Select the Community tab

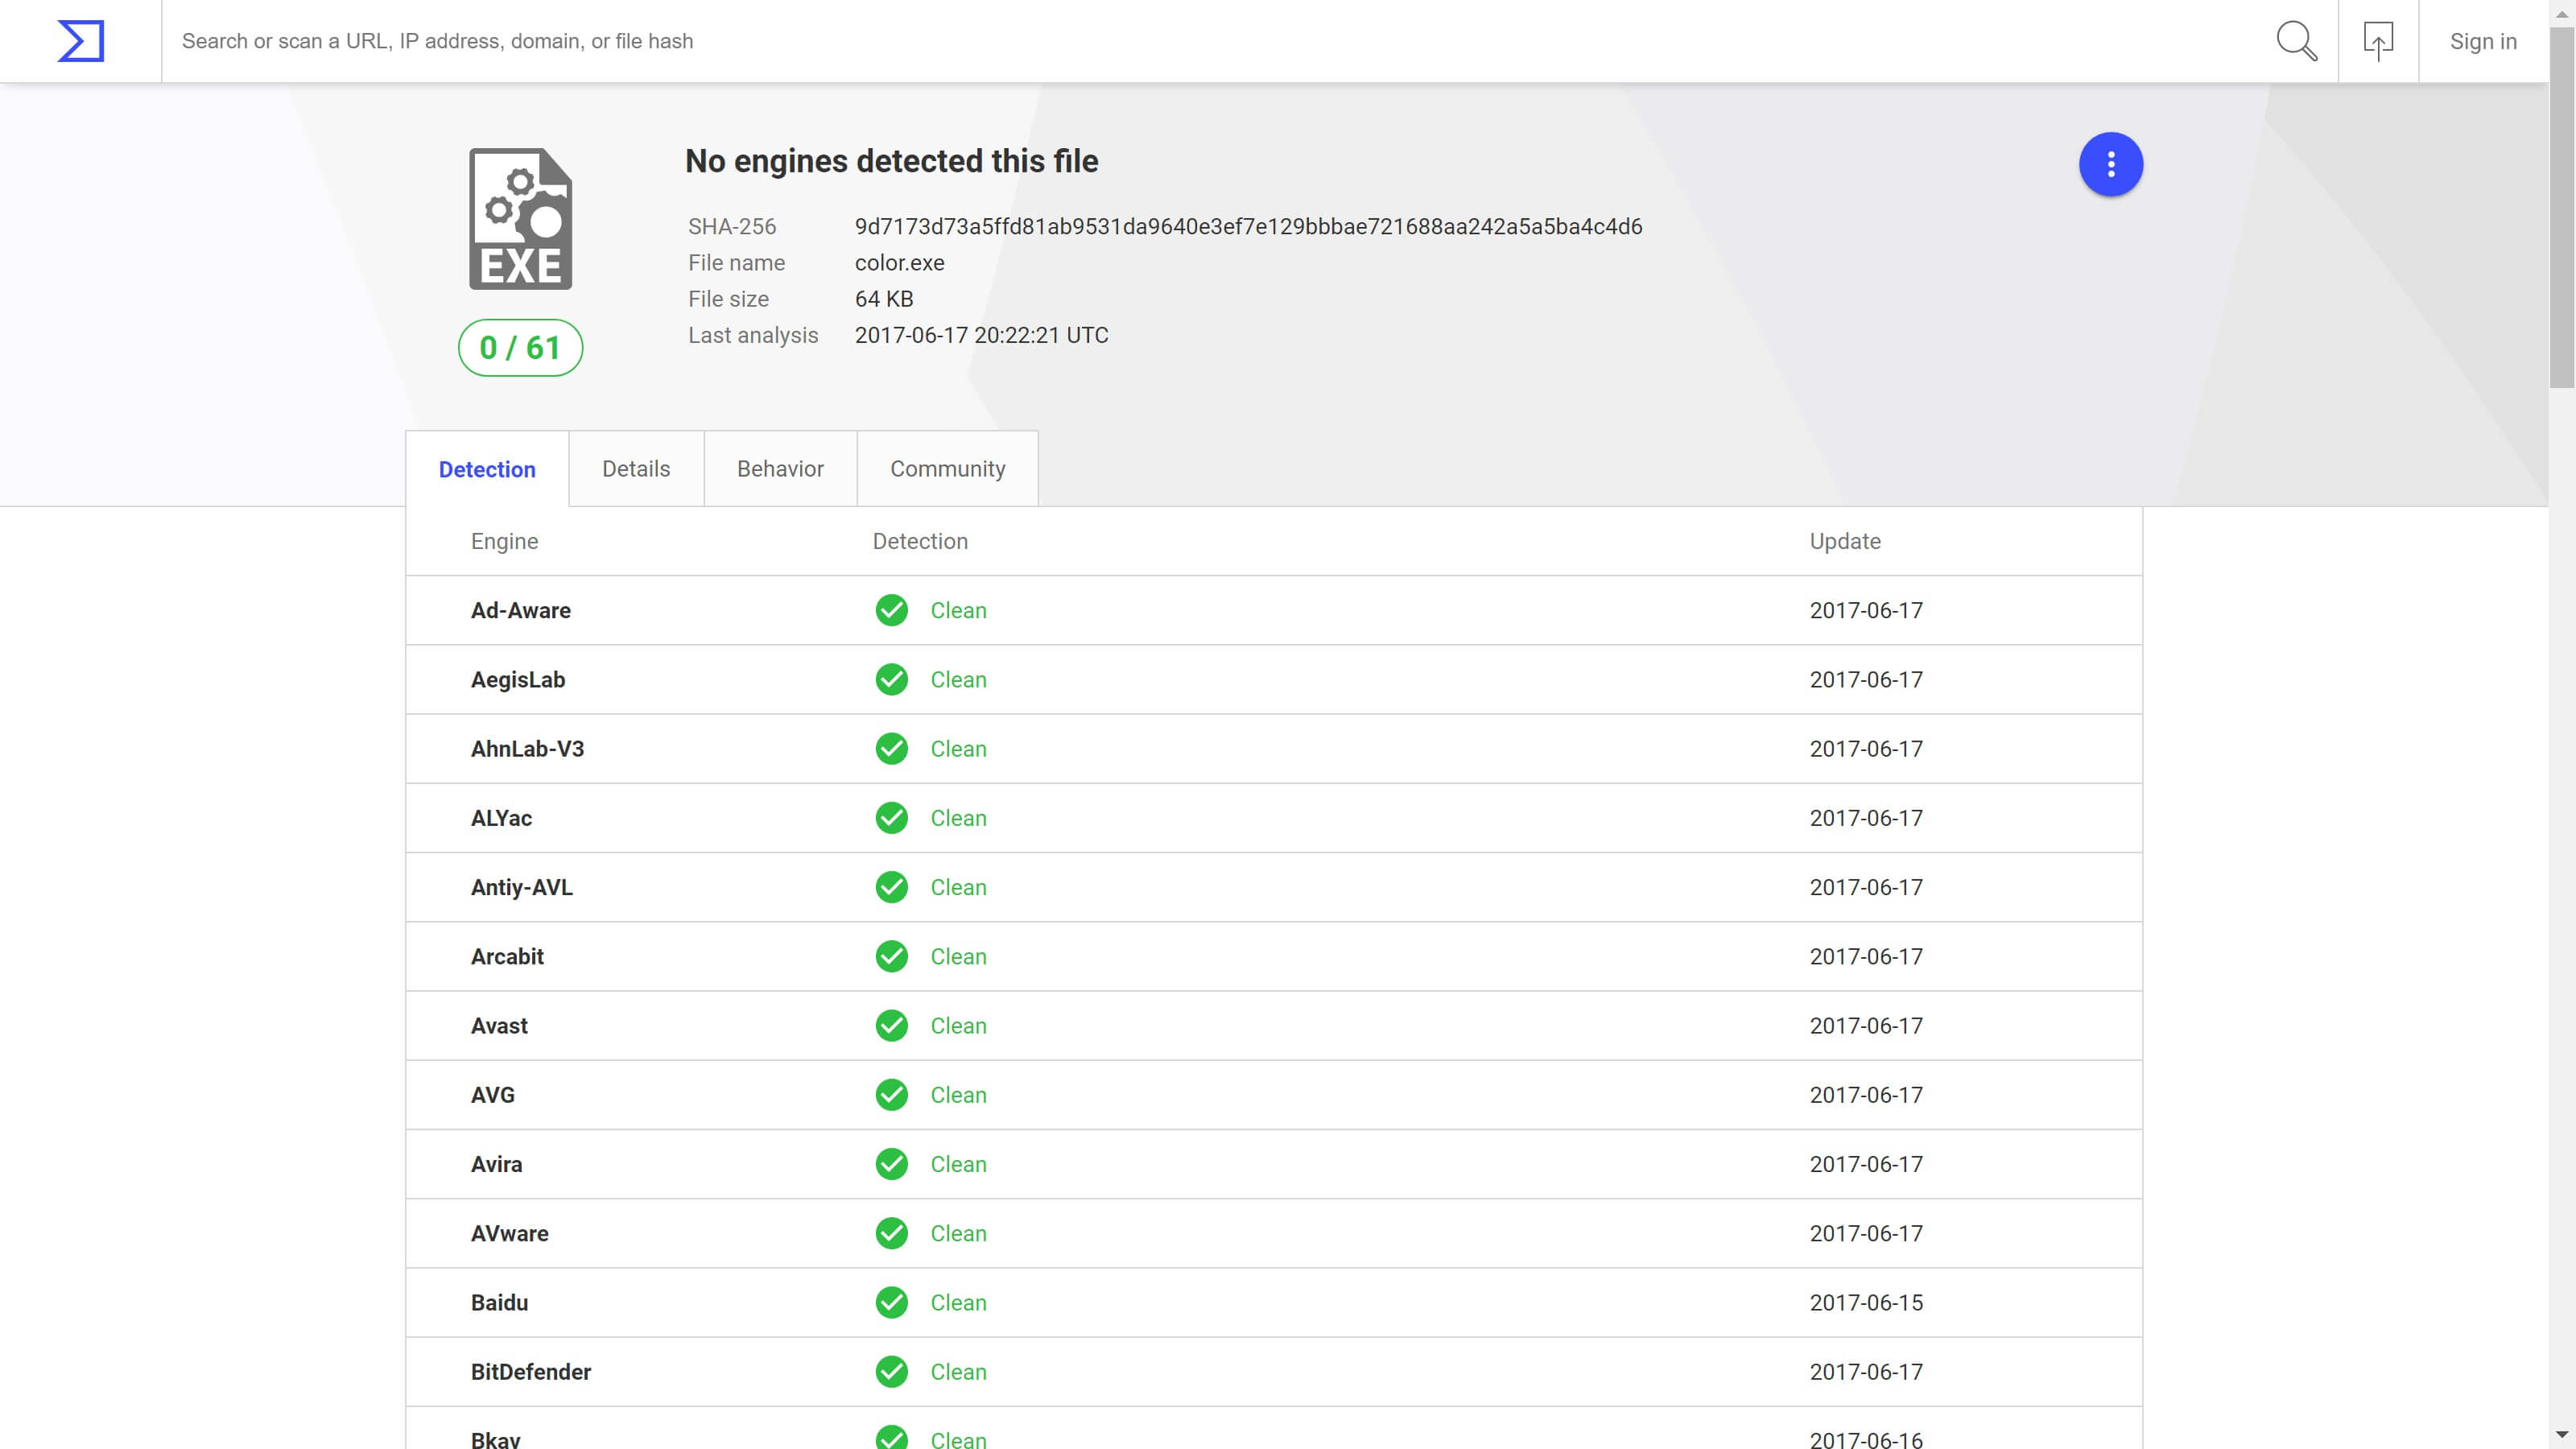pos(947,469)
